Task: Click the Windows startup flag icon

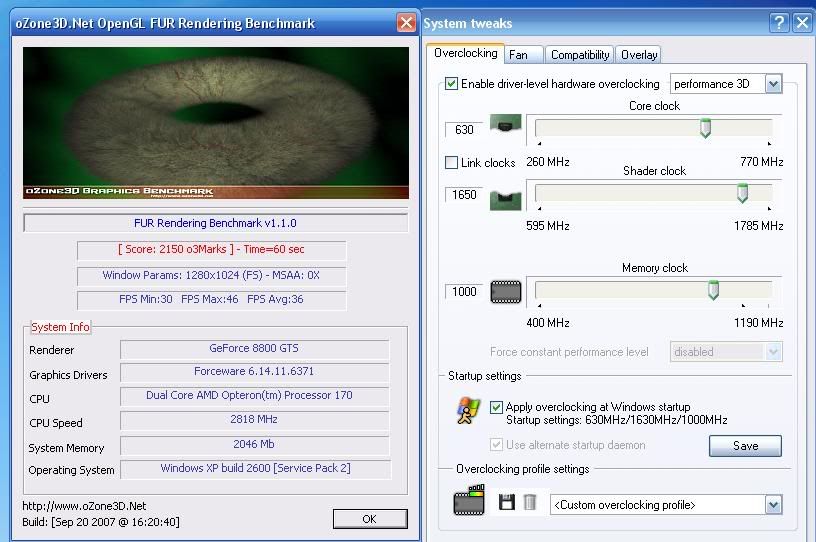Action: coord(468,412)
